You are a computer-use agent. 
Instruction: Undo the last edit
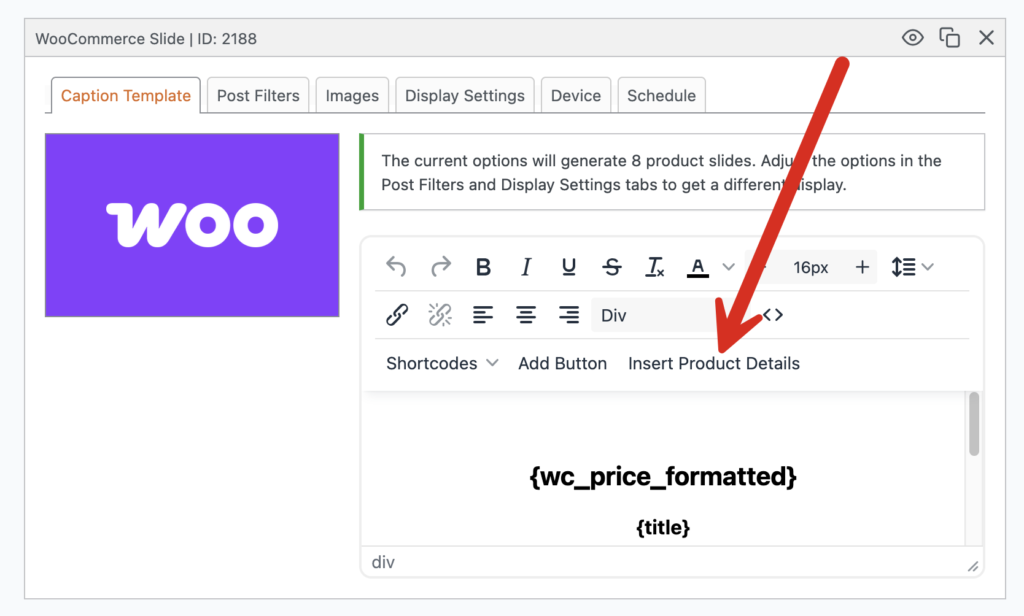click(x=396, y=266)
